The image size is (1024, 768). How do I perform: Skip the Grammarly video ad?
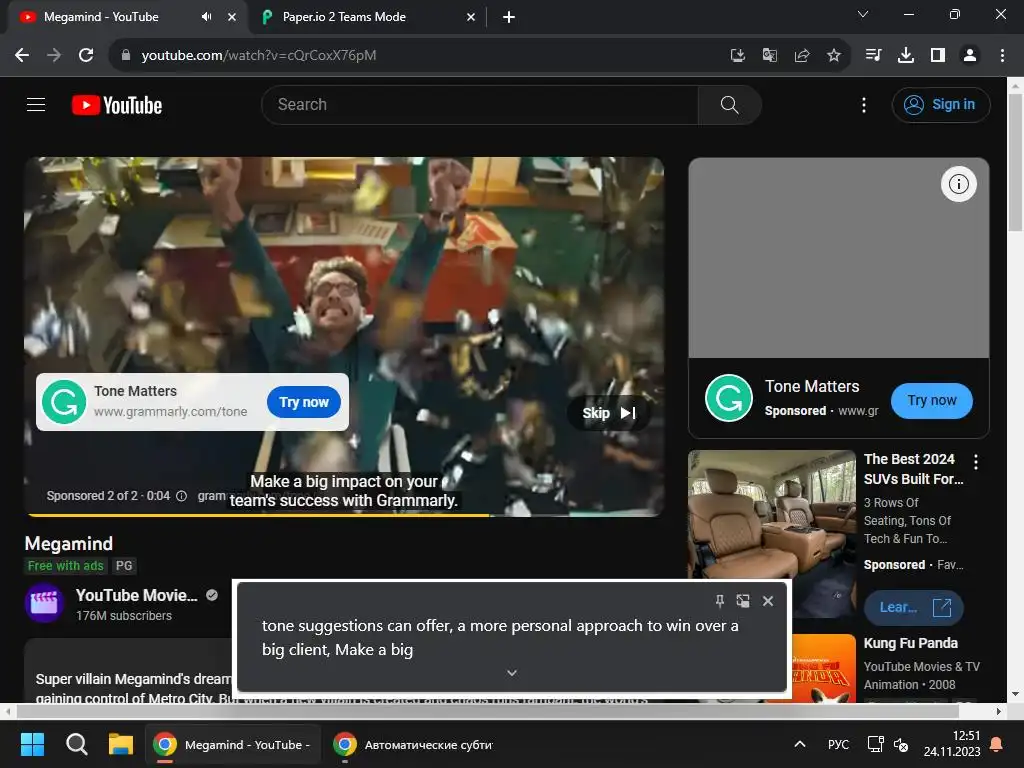click(609, 413)
